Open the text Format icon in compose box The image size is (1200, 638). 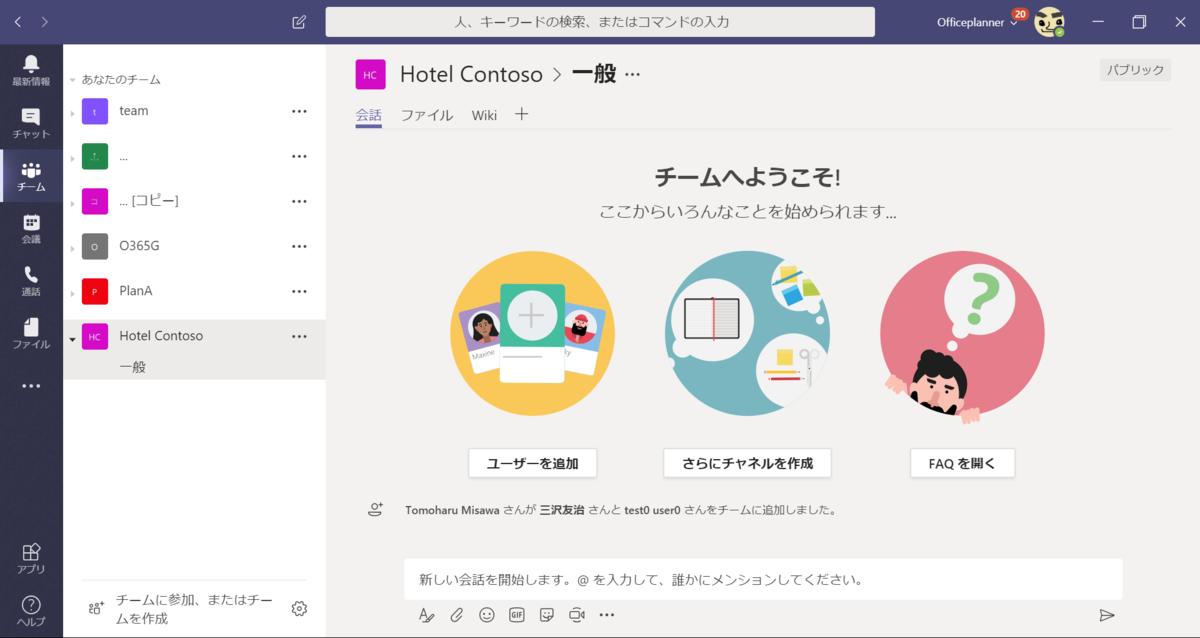click(427, 615)
